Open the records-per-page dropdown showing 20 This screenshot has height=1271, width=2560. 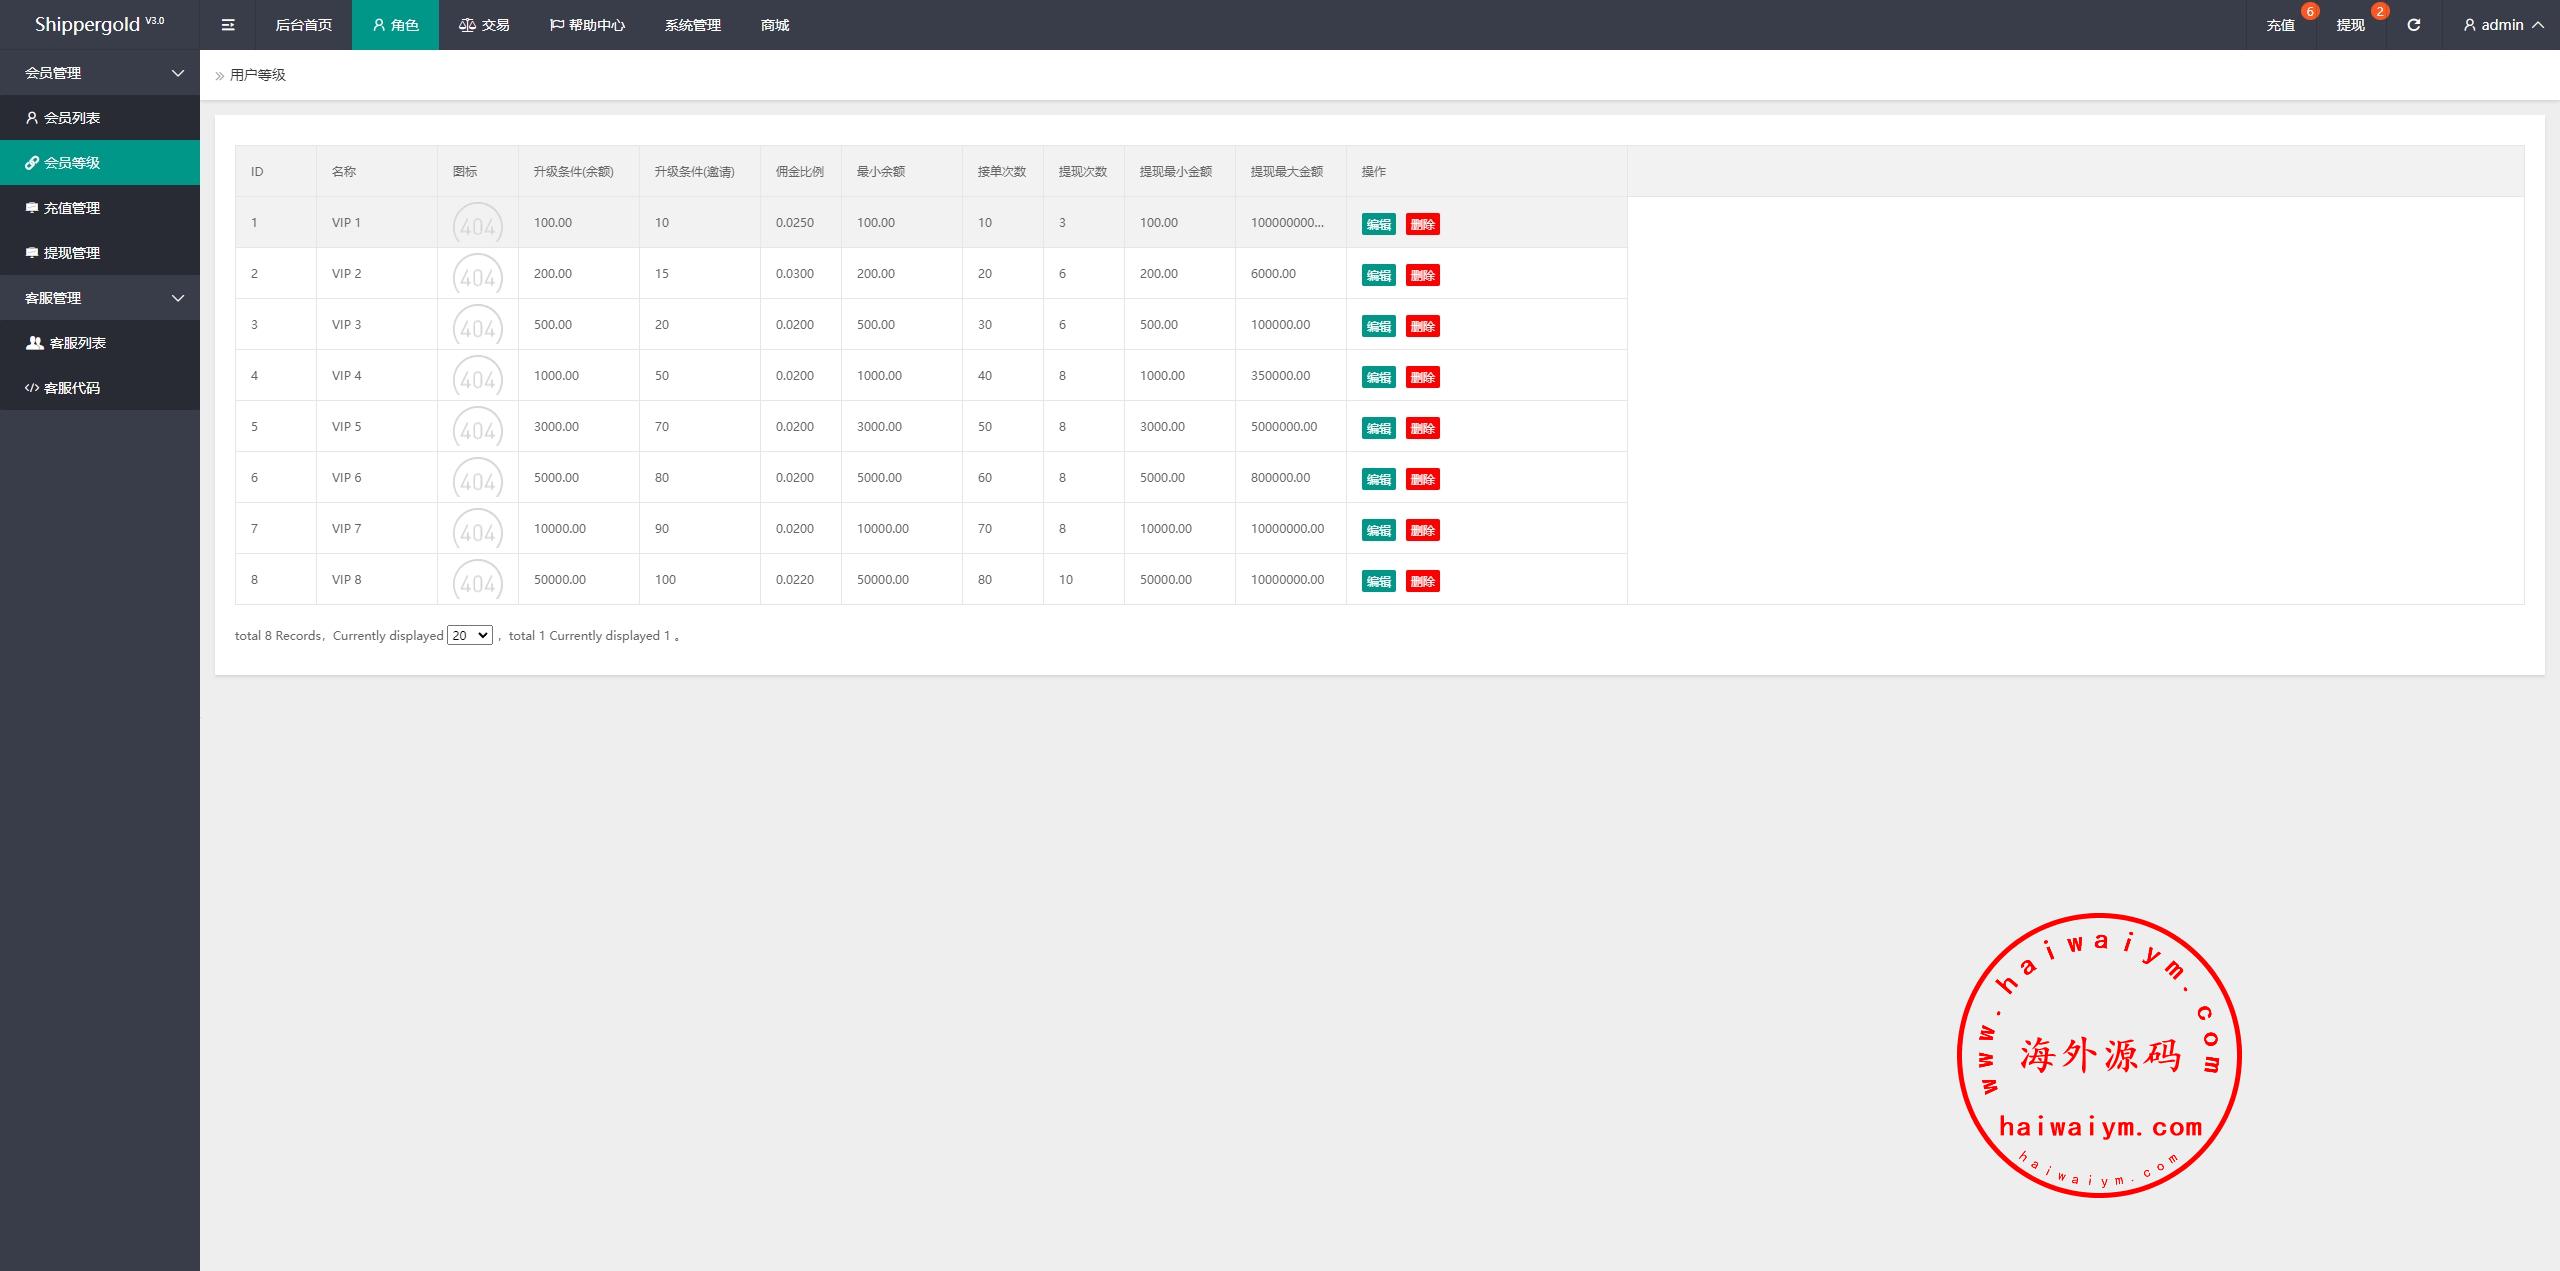coord(469,635)
